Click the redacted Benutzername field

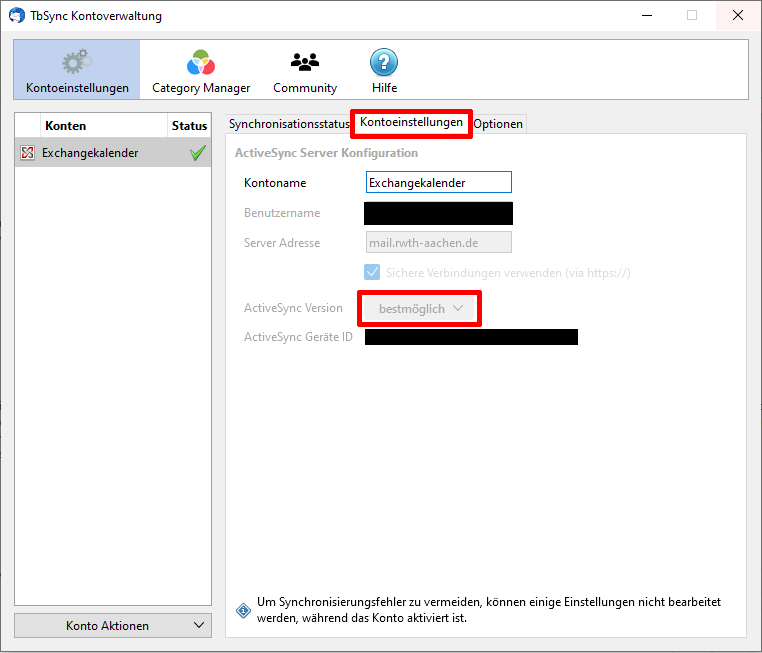pos(438,213)
